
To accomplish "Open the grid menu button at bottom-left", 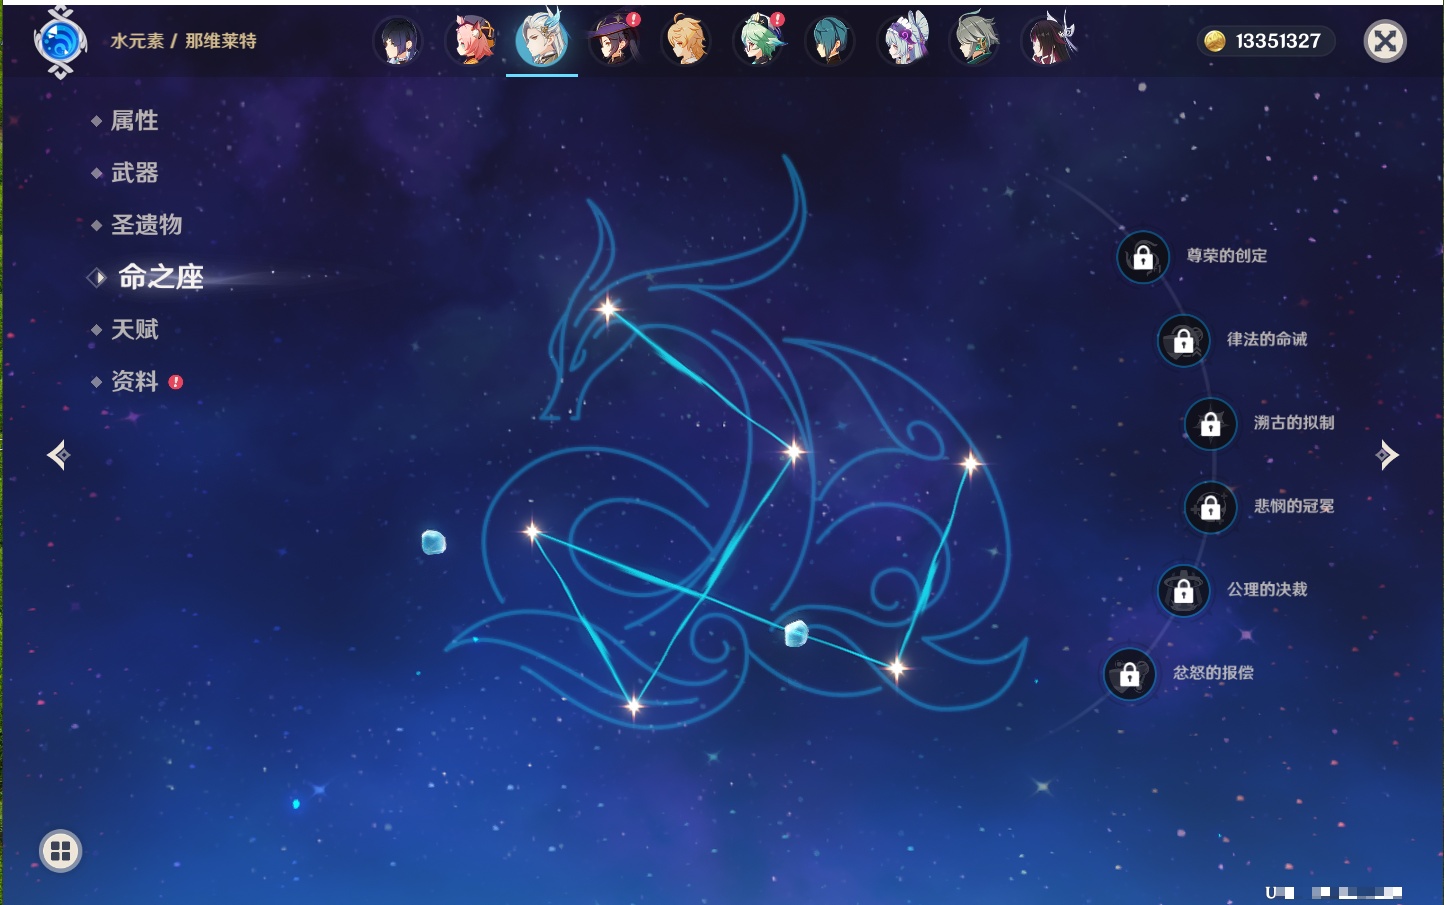I will click(x=60, y=851).
